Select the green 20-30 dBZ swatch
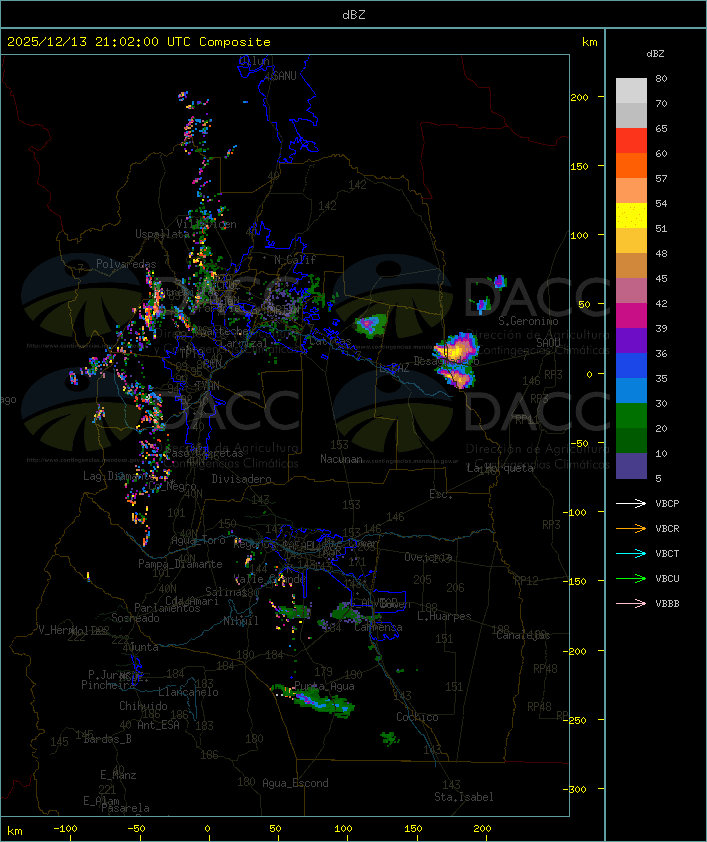This screenshot has height=842, width=707. point(631,415)
